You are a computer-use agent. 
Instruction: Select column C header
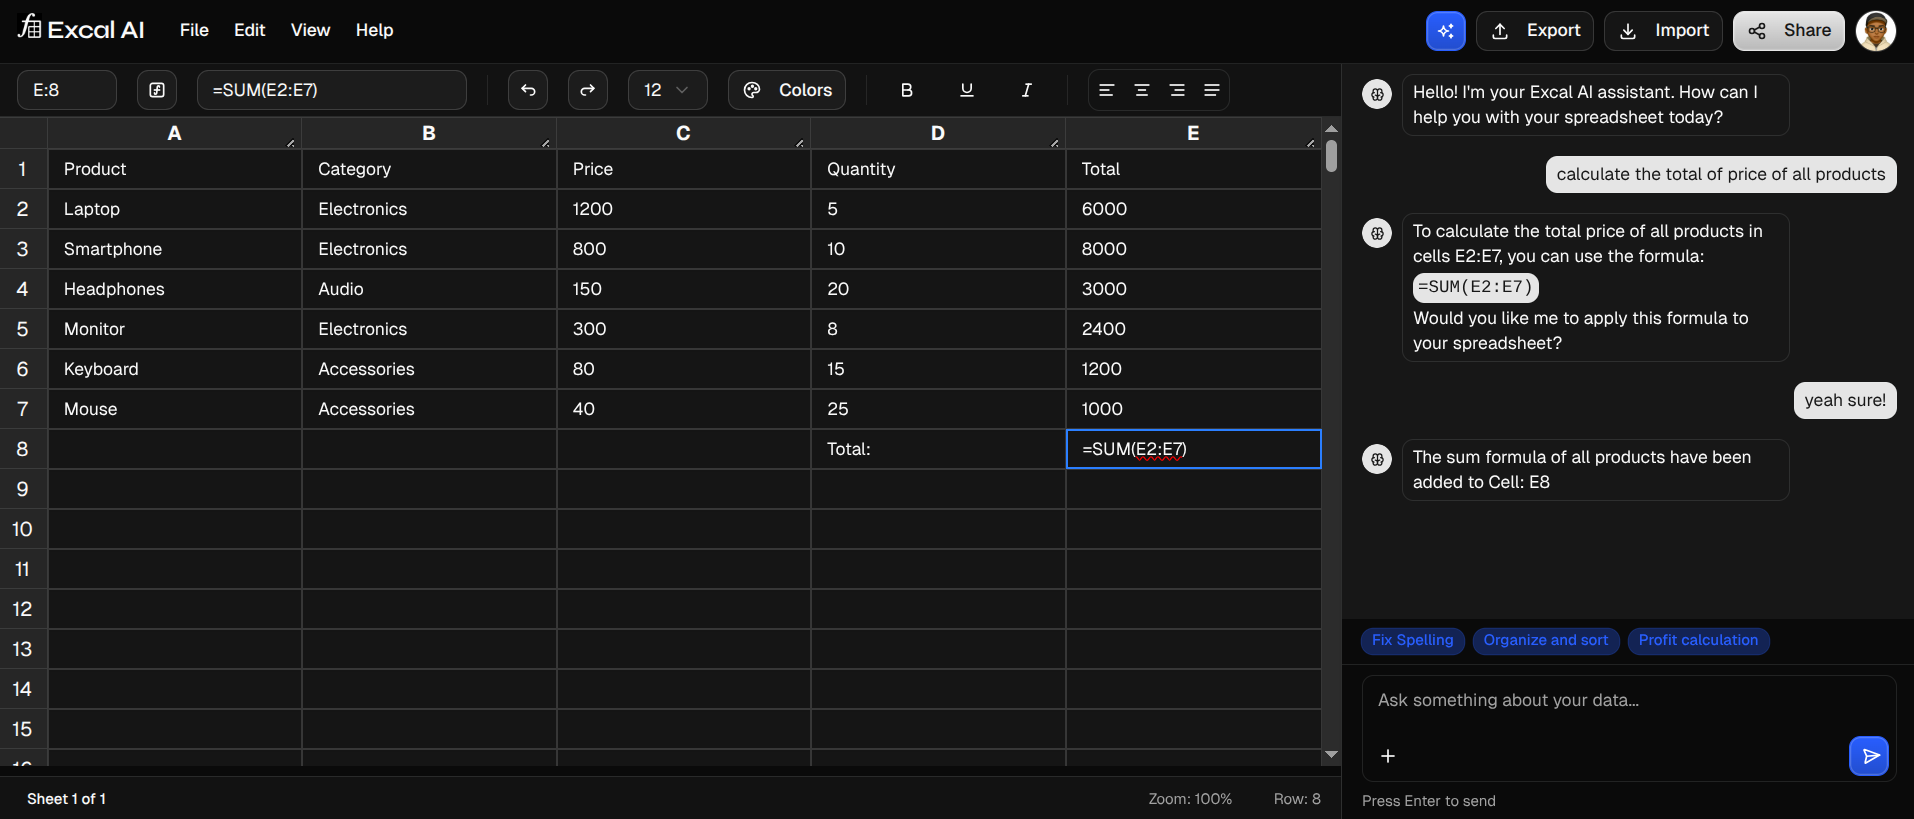[x=684, y=133]
